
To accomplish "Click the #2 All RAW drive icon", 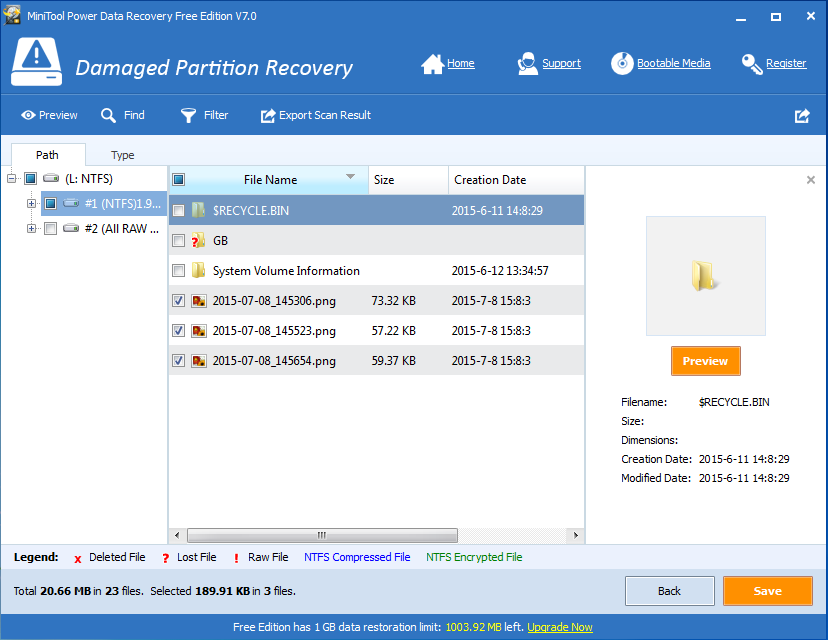I will [71, 228].
